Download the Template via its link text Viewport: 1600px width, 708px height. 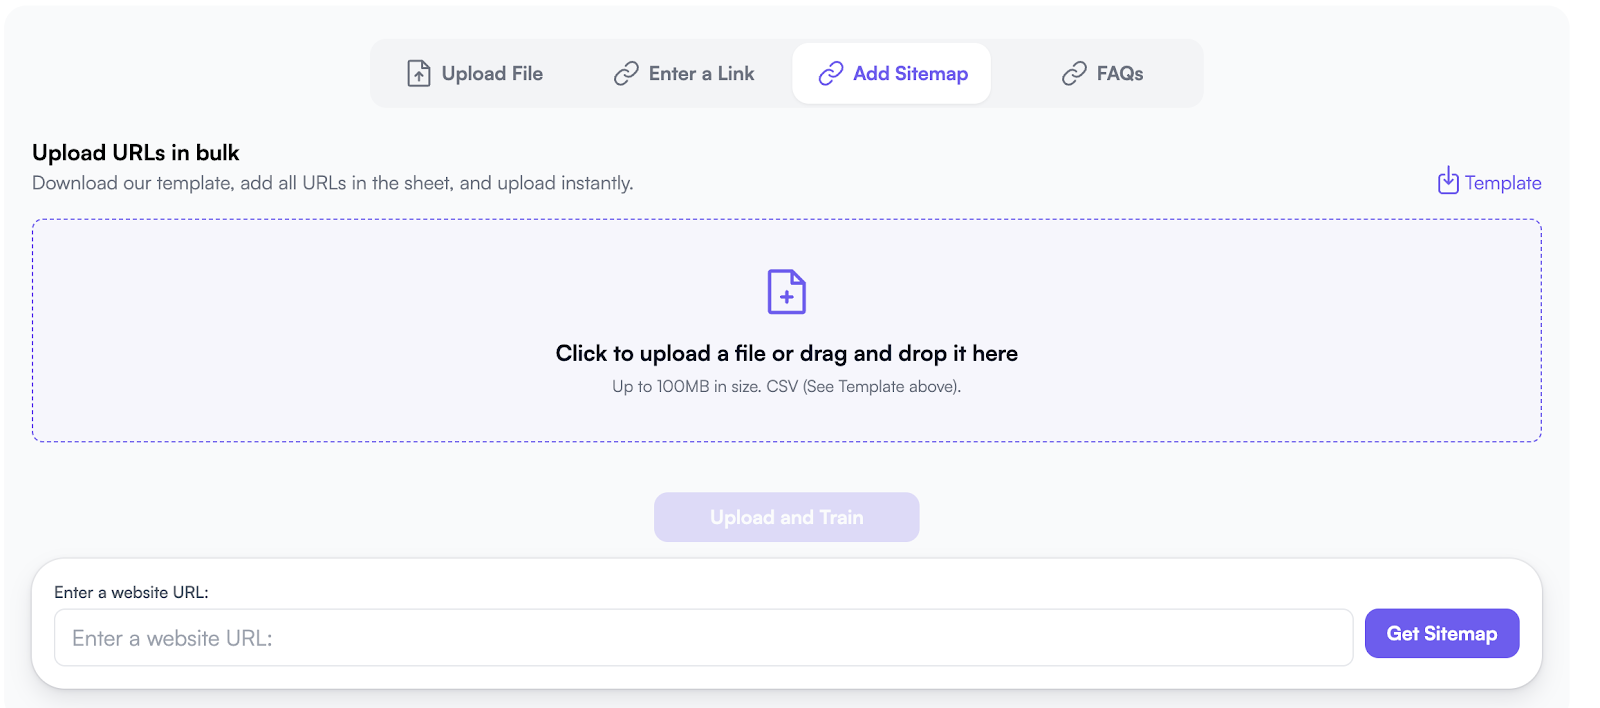click(1503, 183)
